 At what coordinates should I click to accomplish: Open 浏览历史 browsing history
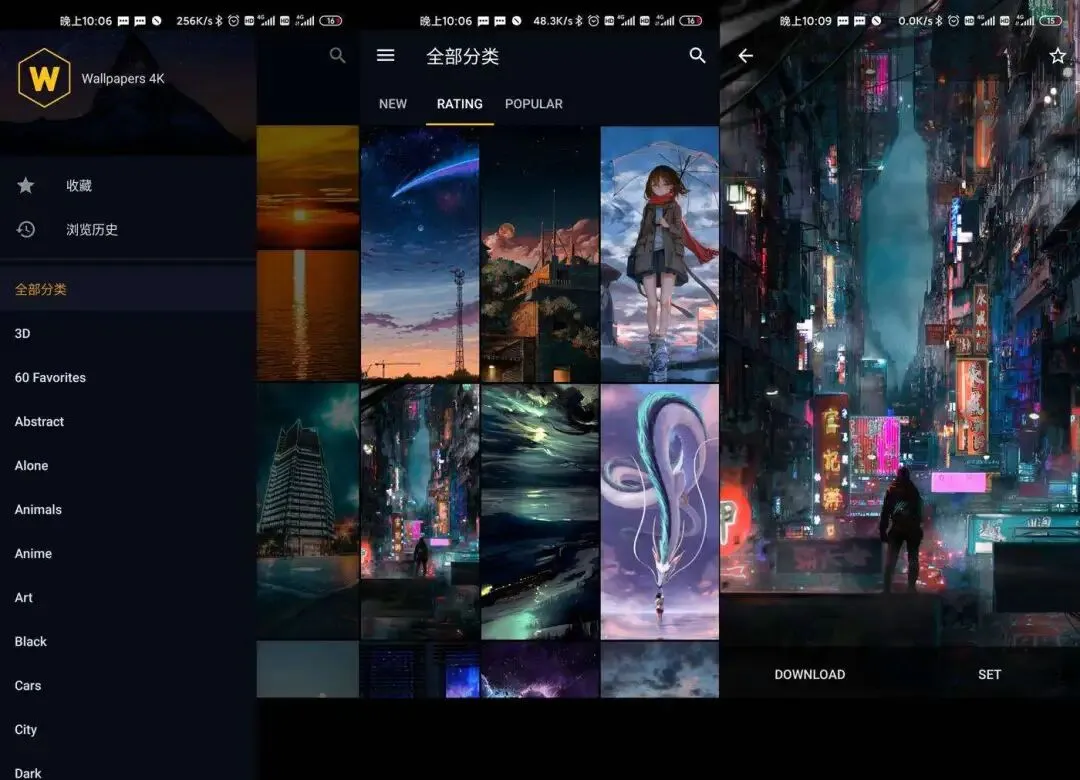click(x=128, y=229)
